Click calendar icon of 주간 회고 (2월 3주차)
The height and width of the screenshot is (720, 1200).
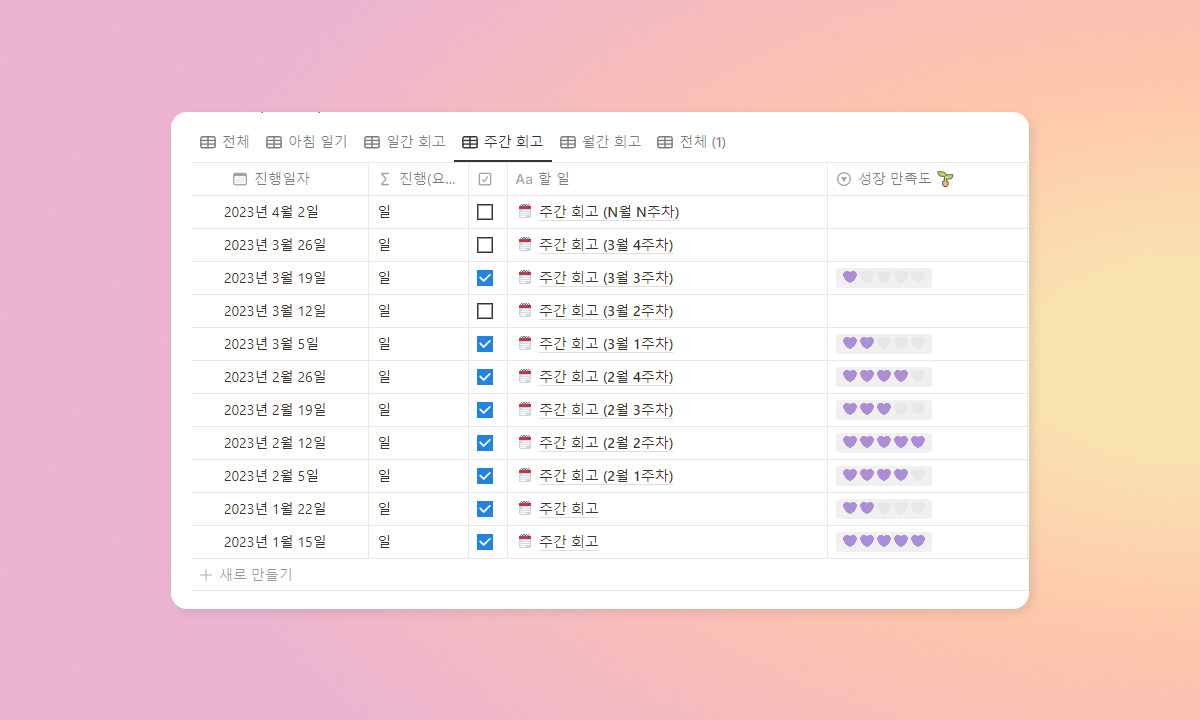(x=525, y=409)
